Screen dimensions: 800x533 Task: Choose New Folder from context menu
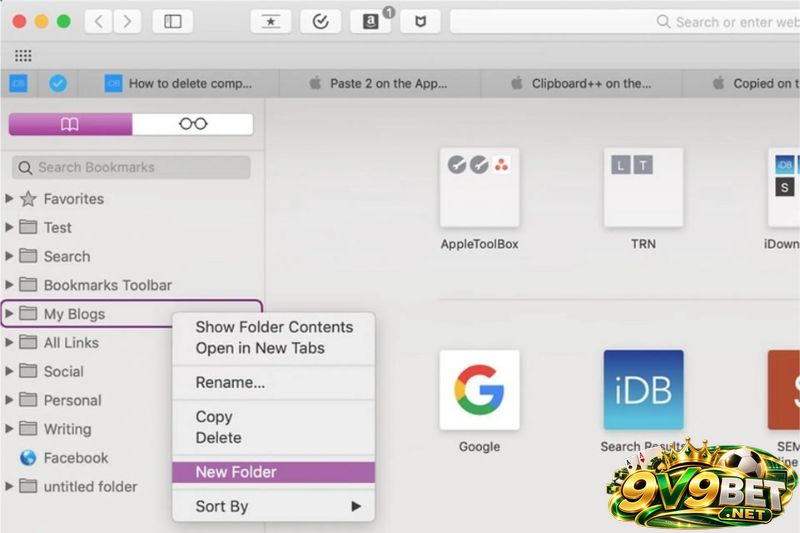[274, 472]
